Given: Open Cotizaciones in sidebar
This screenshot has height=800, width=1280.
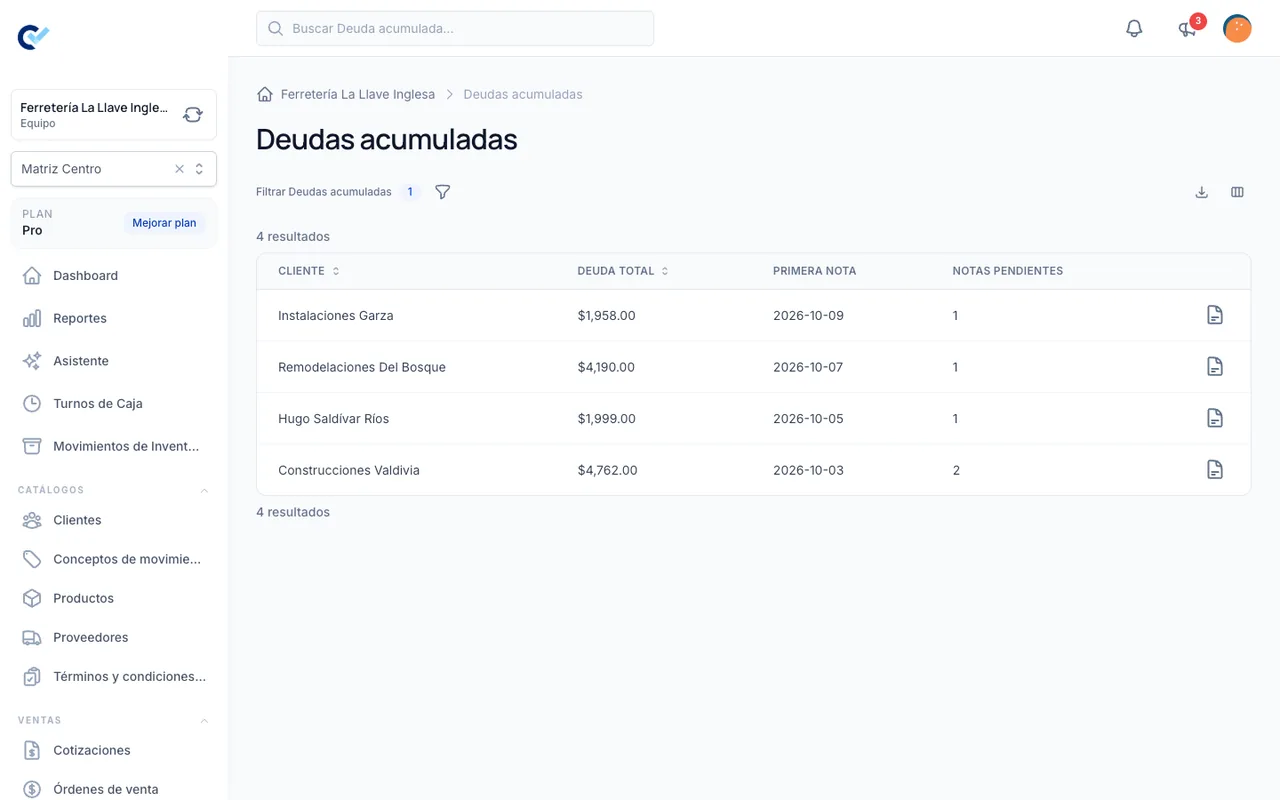Looking at the screenshot, I should point(114,750).
